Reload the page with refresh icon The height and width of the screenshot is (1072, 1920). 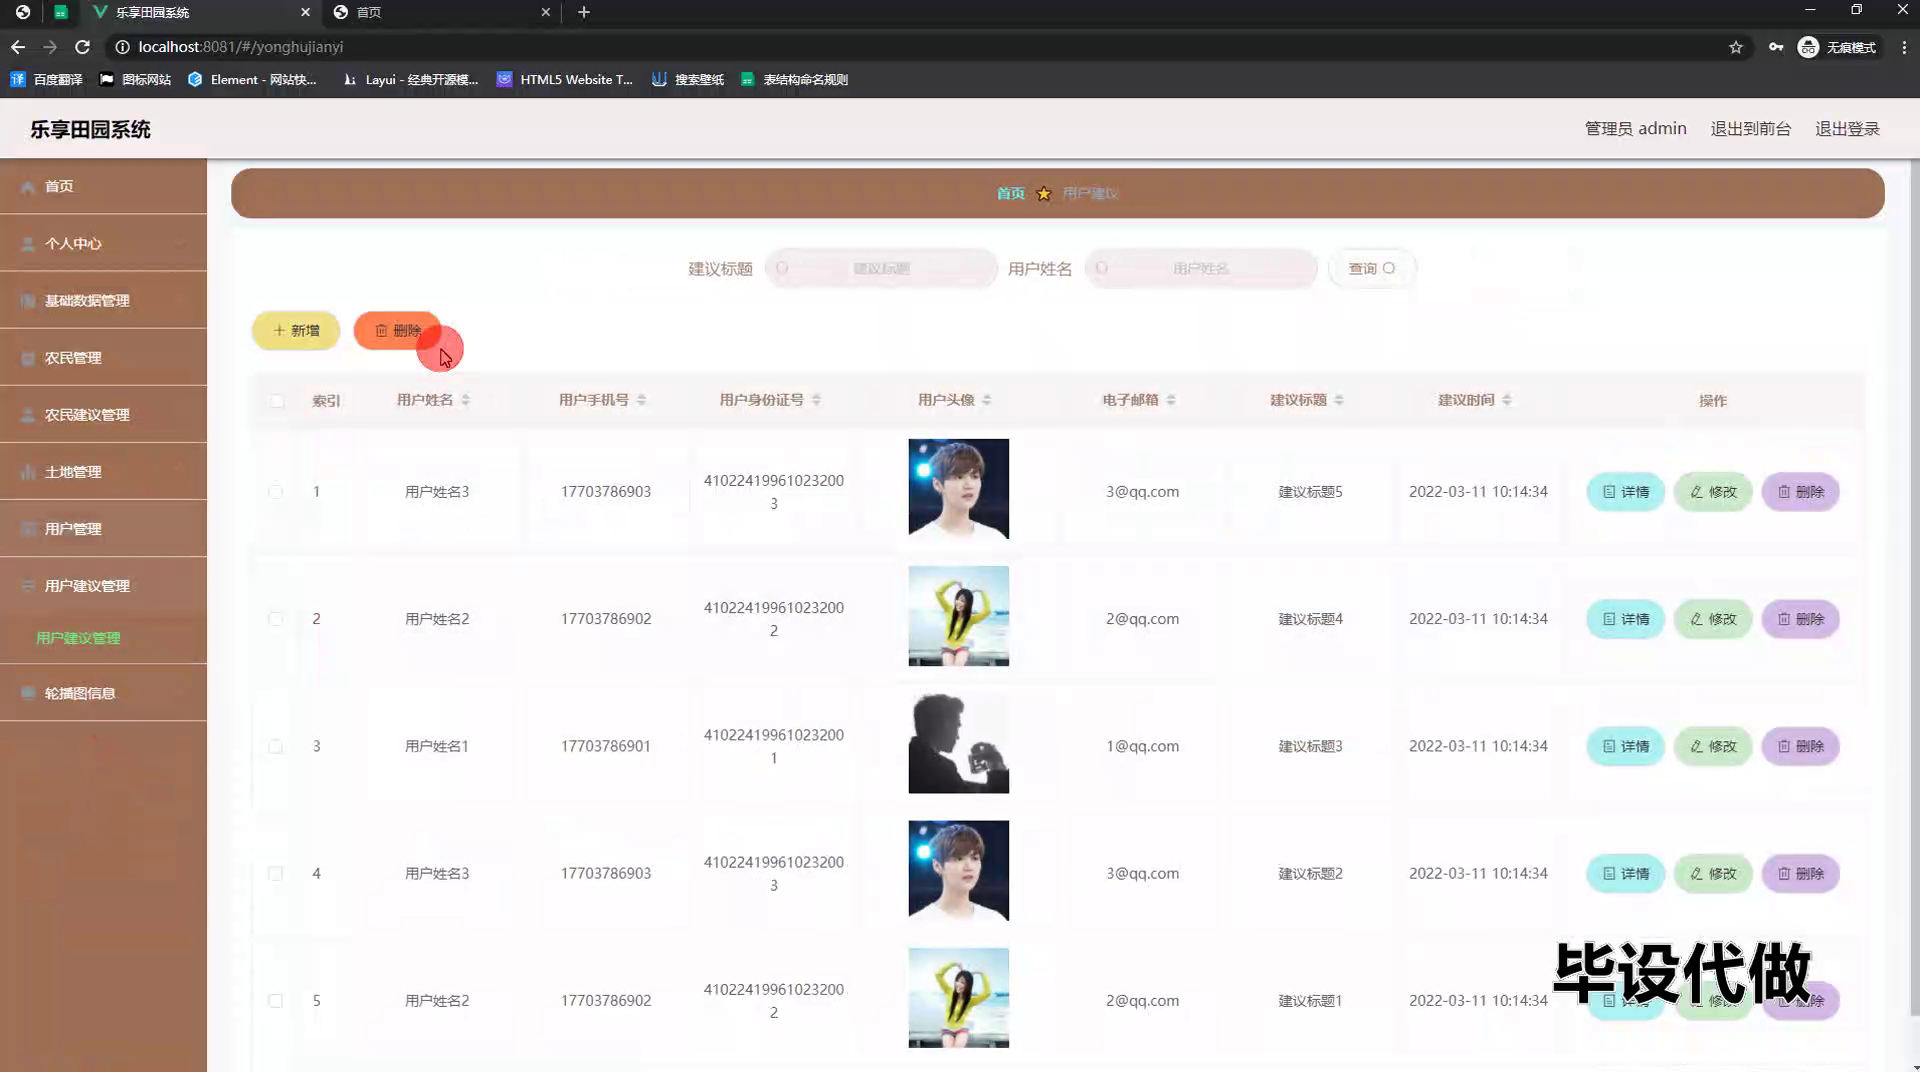coord(83,47)
